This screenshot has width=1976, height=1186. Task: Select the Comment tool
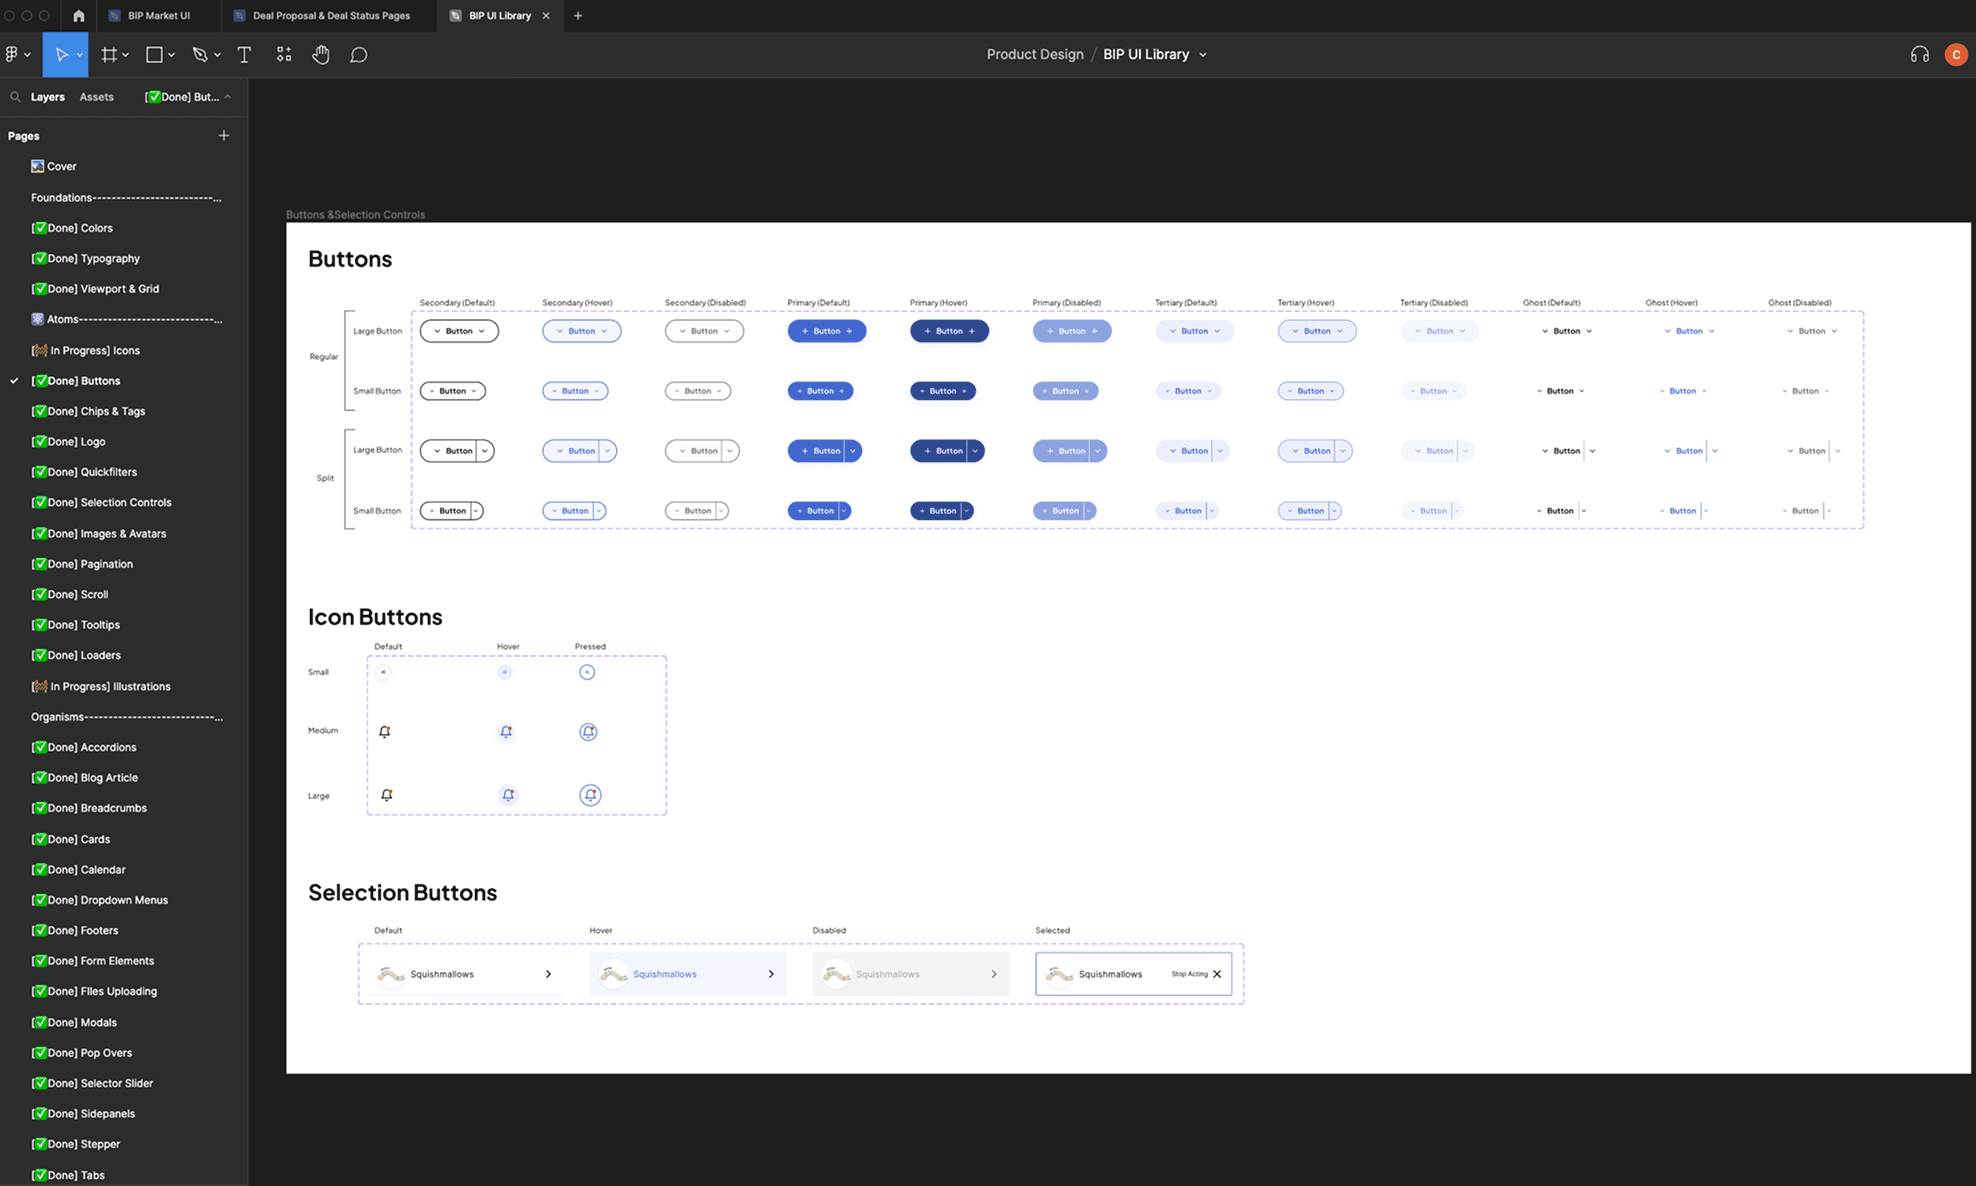[x=359, y=55]
